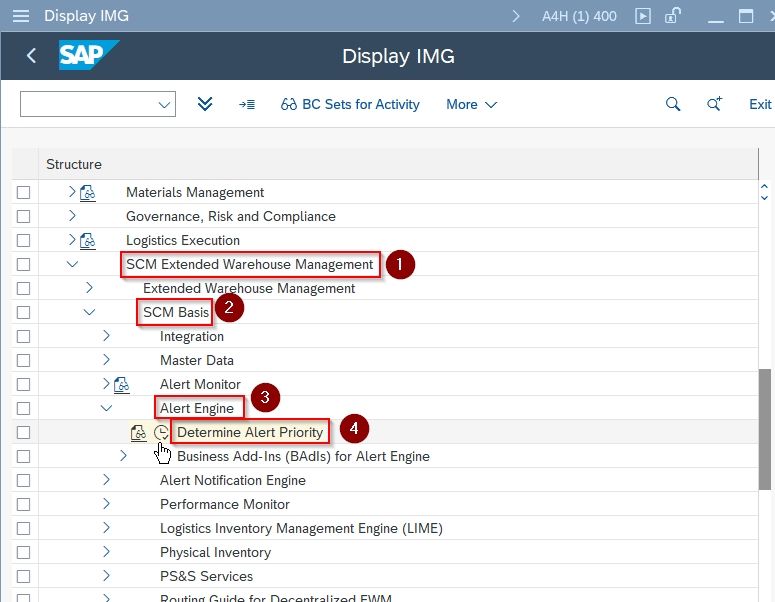775x602 pixels.
Task: Click the Search magnifier icon
Action: pos(673,104)
